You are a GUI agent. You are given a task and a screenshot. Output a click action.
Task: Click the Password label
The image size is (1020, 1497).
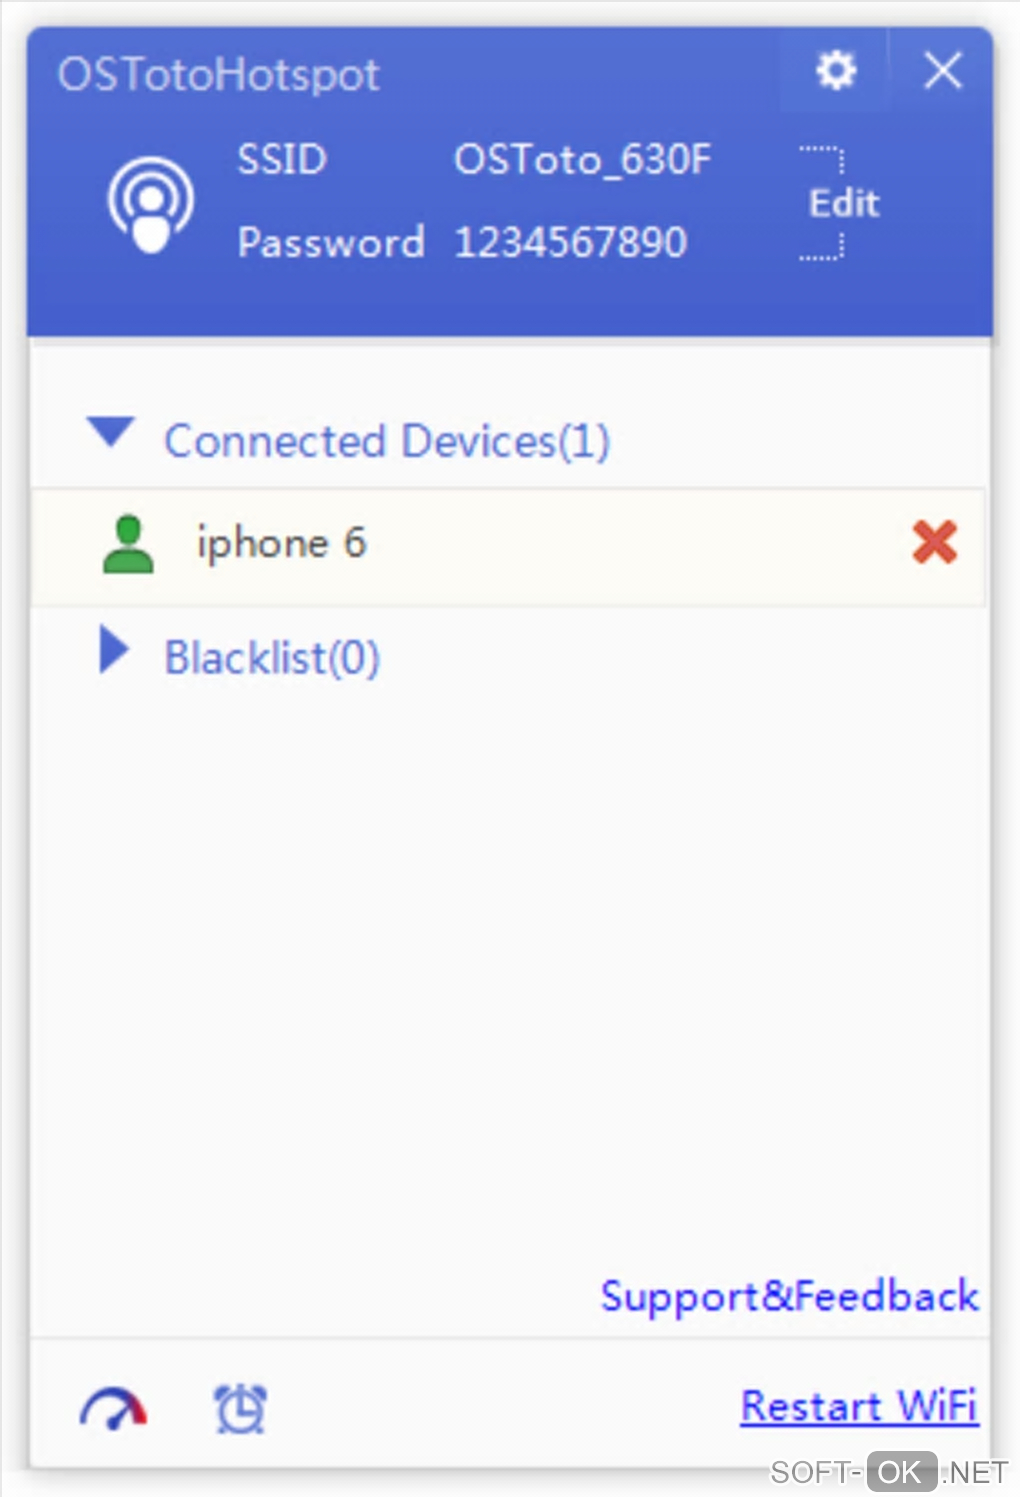330,242
